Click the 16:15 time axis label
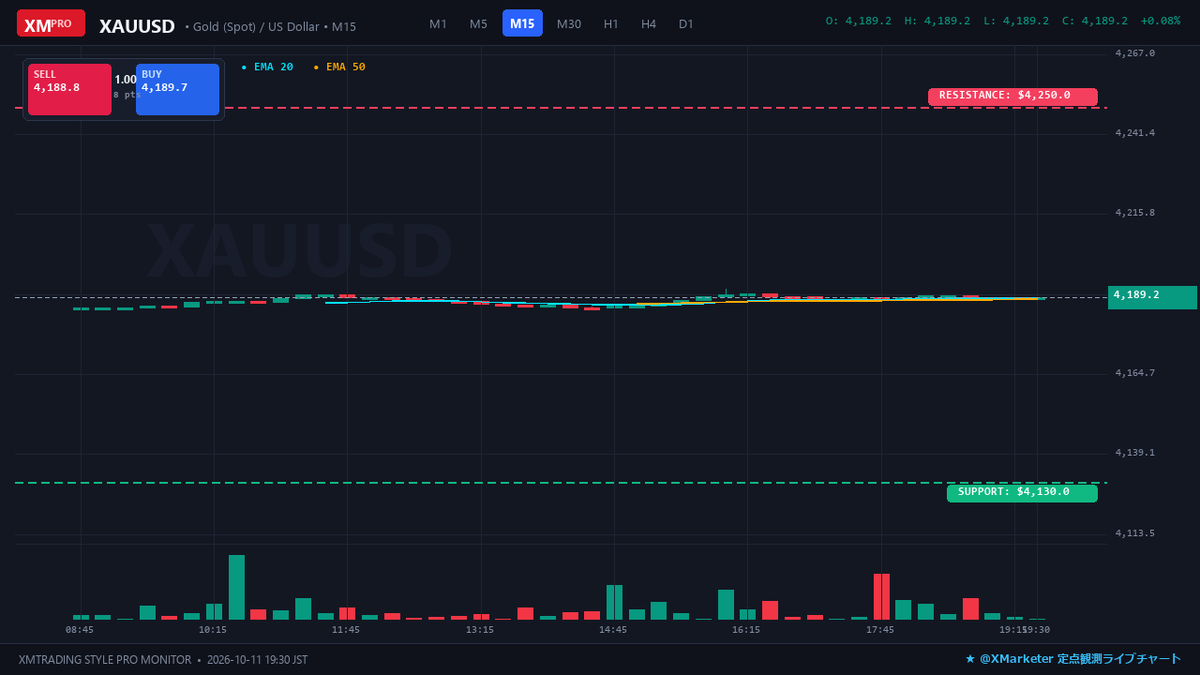The height and width of the screenshot is (675, 1200). pyautogui.click(x=746, y=630)
